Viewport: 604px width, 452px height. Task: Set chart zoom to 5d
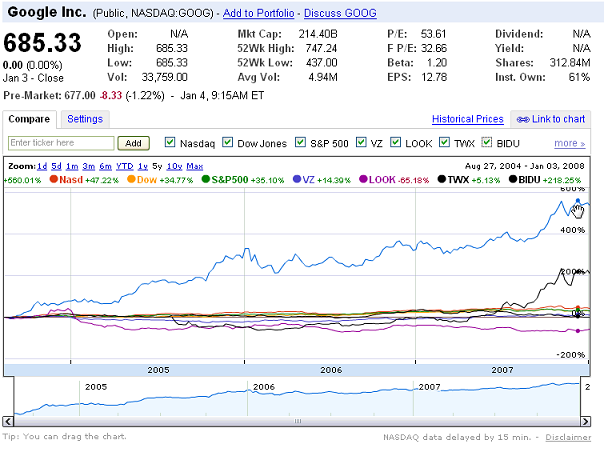(x=56, y=166)
